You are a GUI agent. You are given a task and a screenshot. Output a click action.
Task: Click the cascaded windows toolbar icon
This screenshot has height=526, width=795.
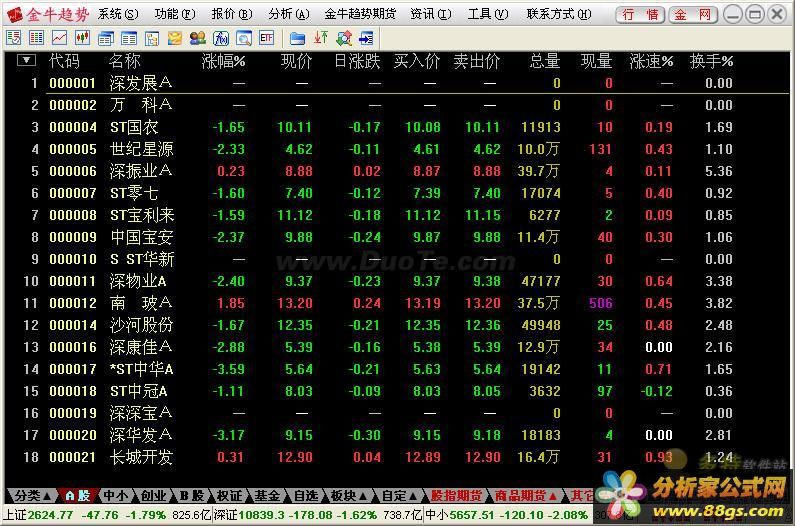105,38
